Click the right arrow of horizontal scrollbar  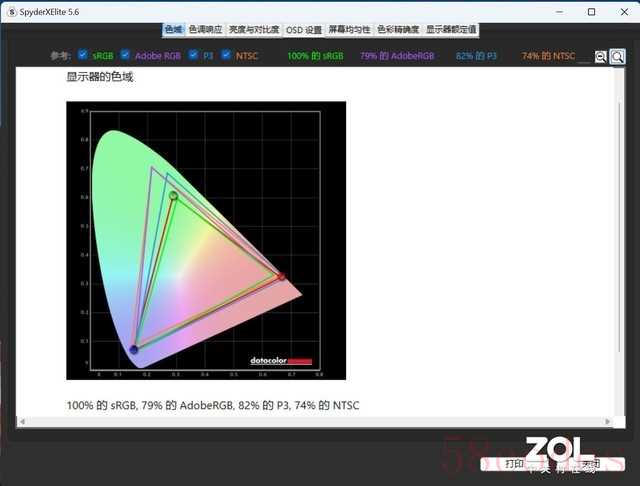pos(608,421)
